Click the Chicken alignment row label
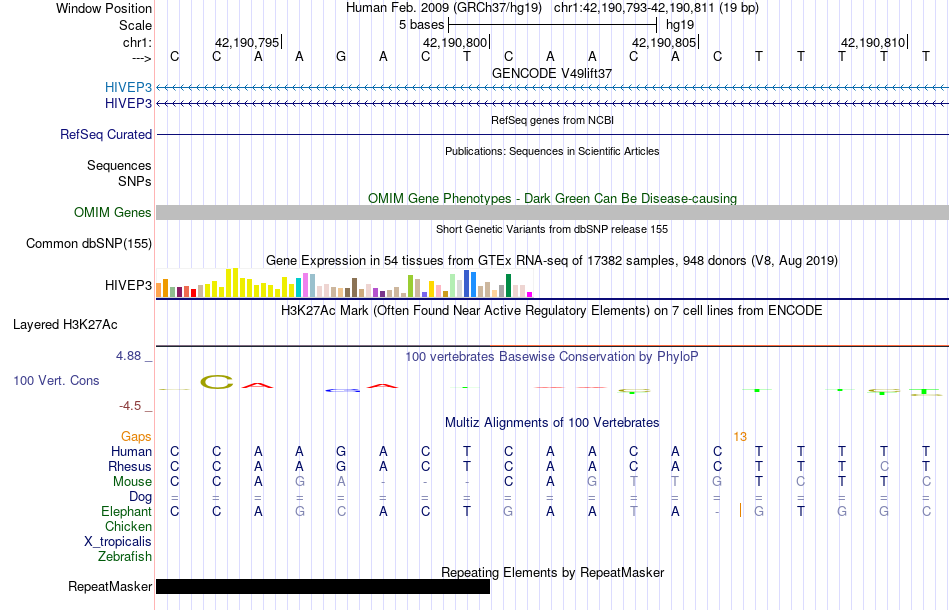This screenshot has height=610, width=950. 128,527
